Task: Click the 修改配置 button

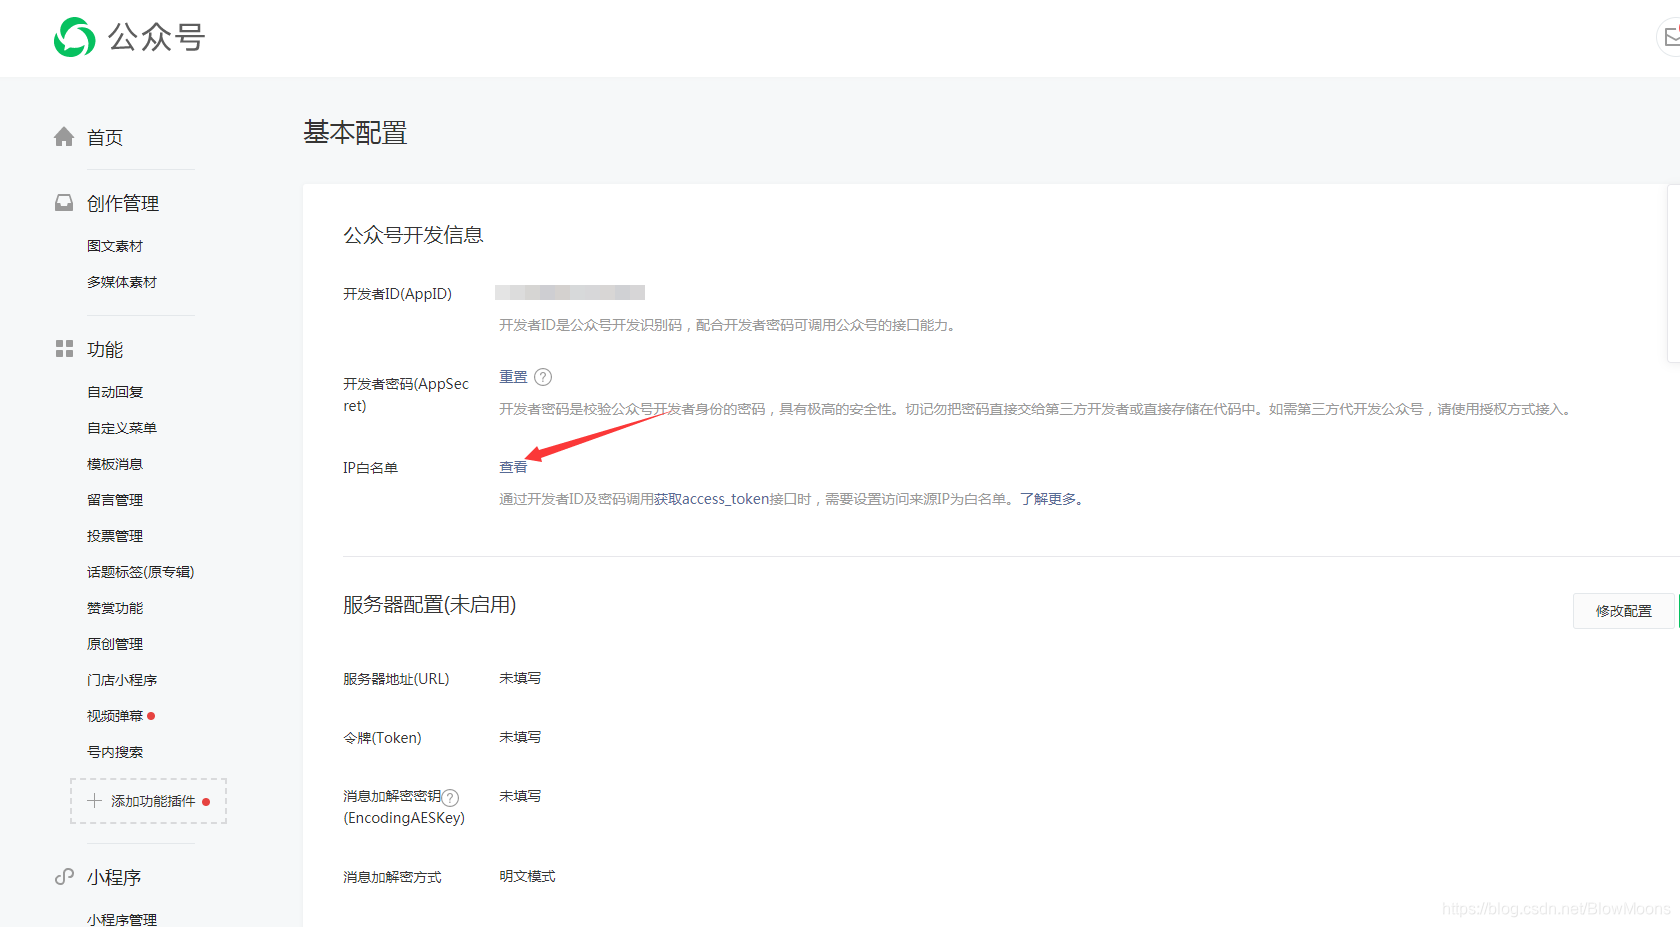Action: (1624, 611)
